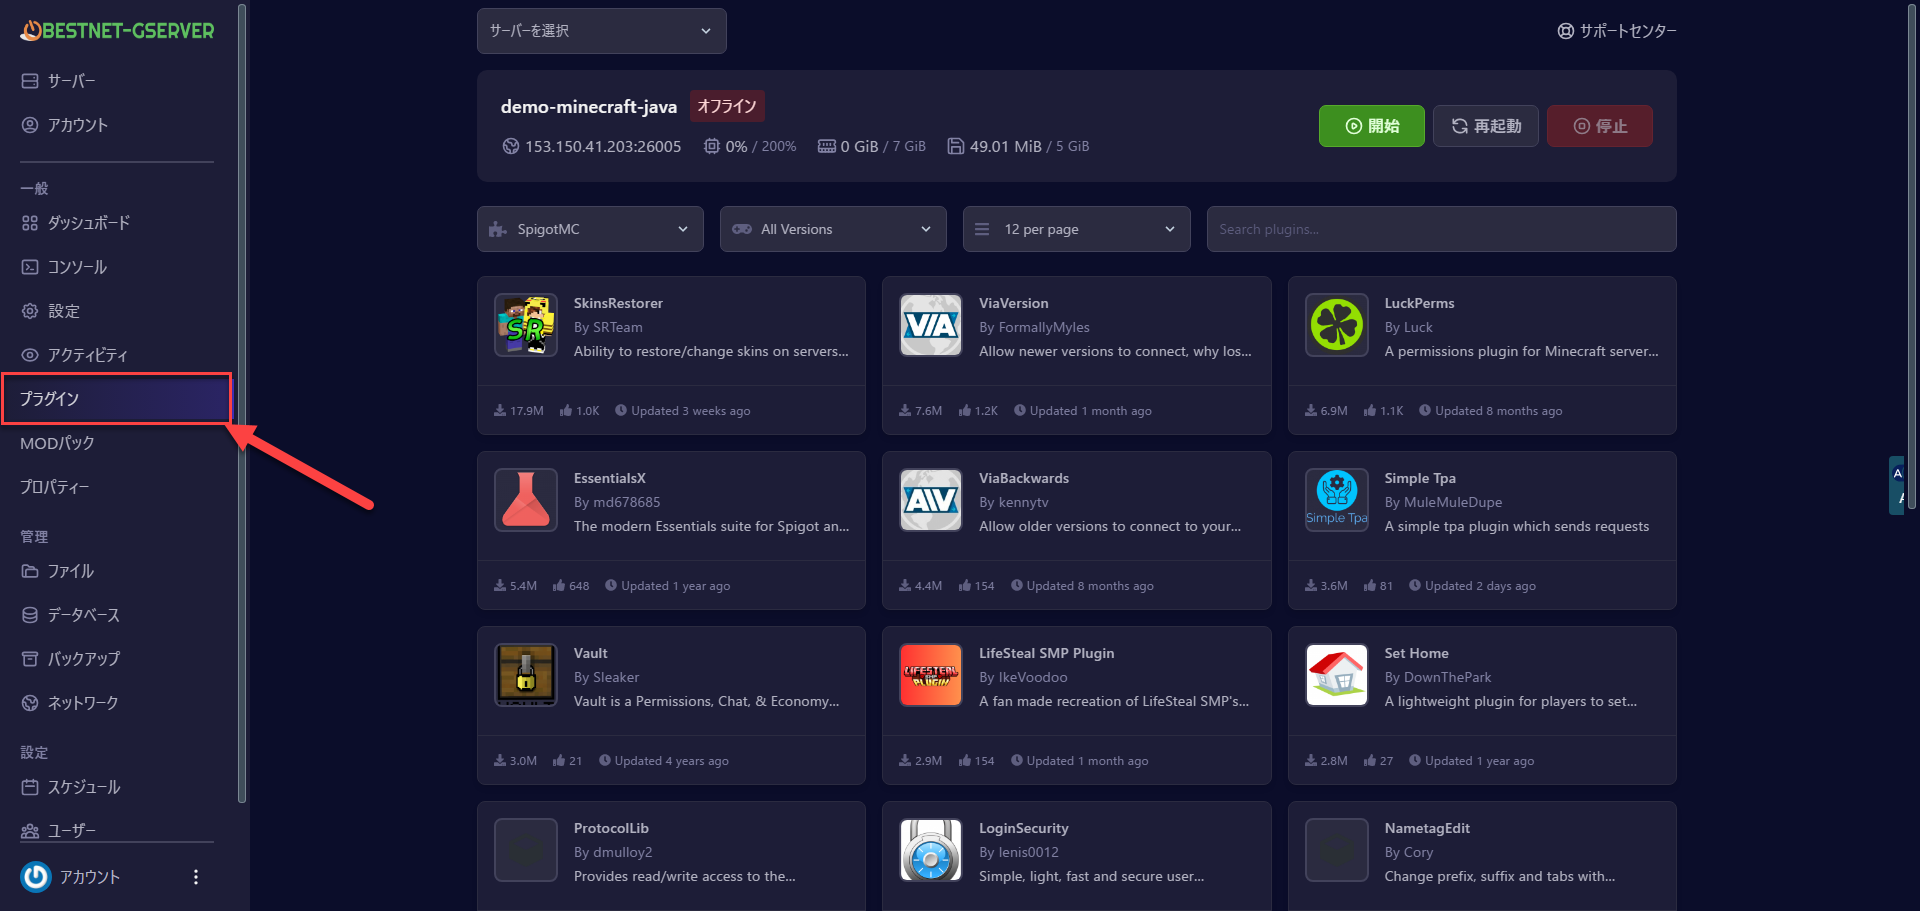Open EssentialsX plugin title
The height and width of the screenshot is (911, 1920).
coord(610,478)
